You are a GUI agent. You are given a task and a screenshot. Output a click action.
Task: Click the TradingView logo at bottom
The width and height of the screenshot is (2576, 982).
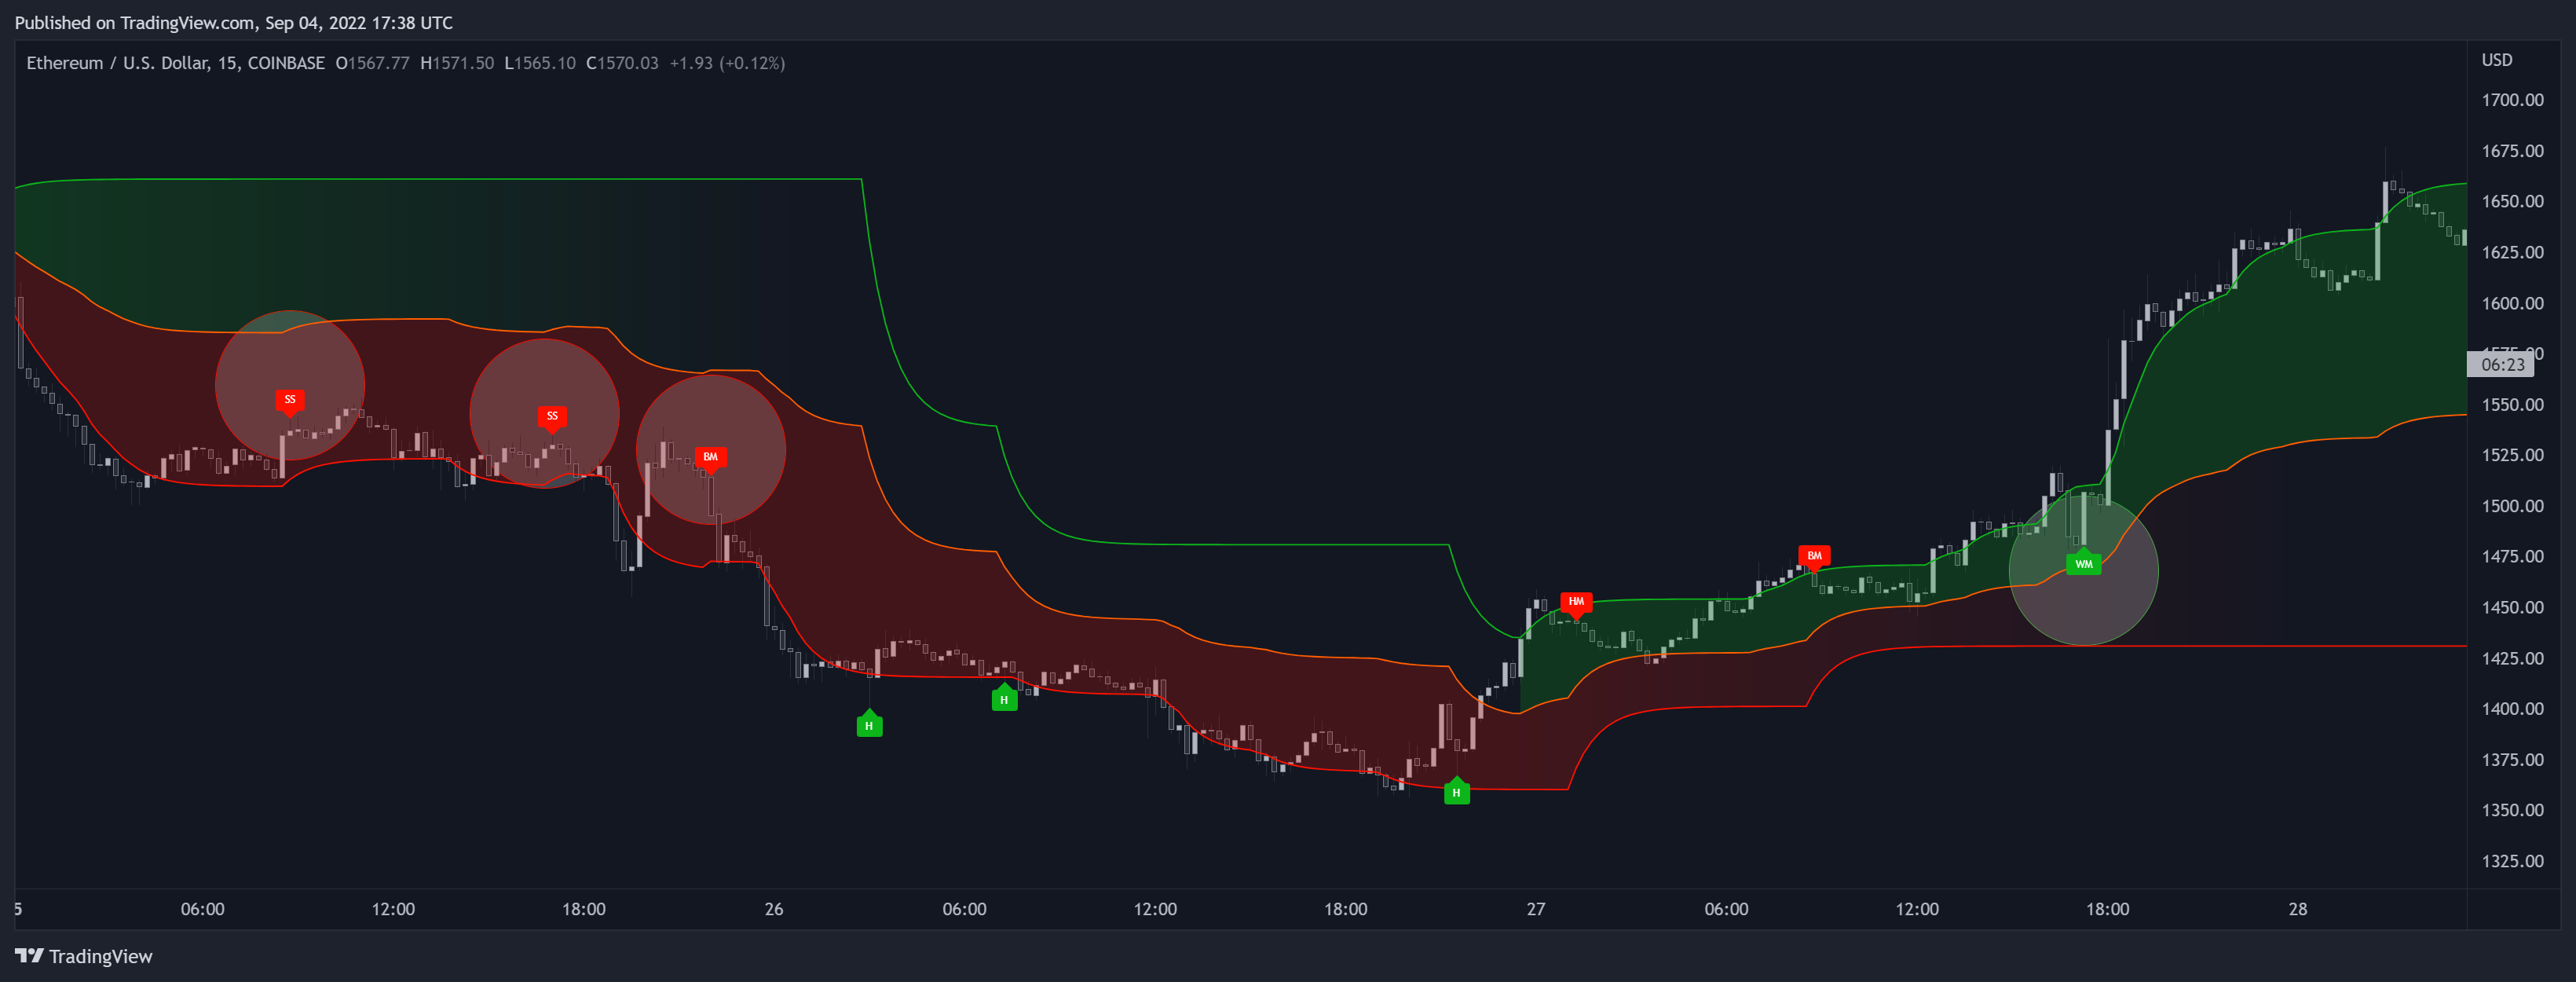84,956
